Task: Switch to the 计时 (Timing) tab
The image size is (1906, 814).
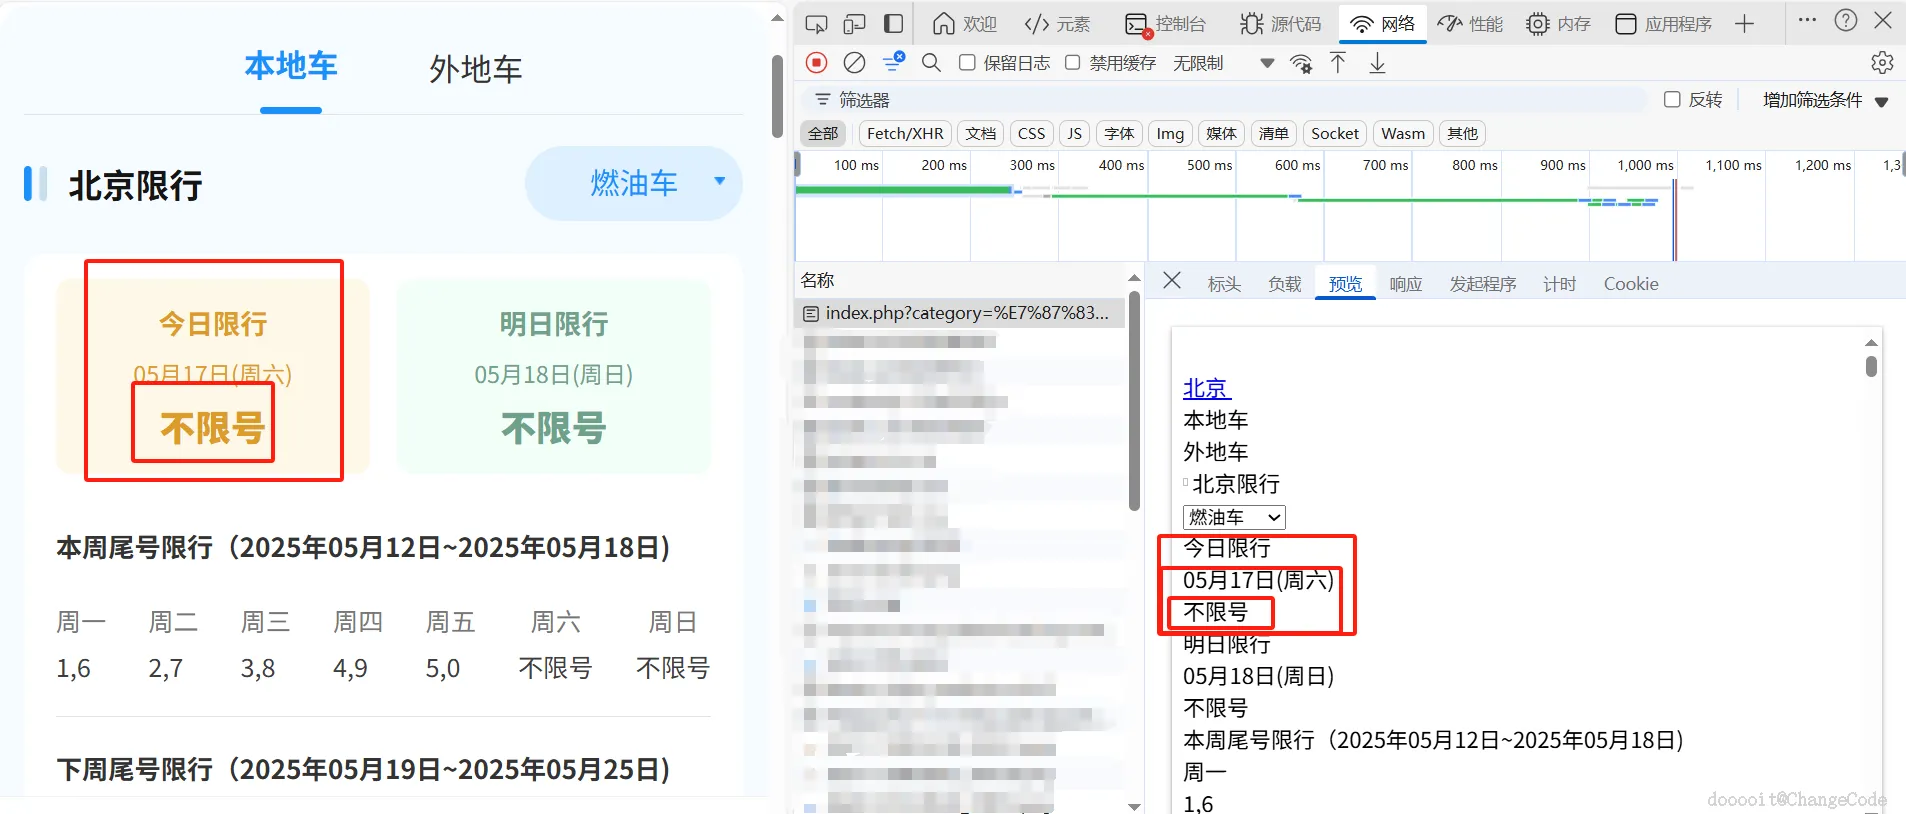Action: pos(1559,284)
